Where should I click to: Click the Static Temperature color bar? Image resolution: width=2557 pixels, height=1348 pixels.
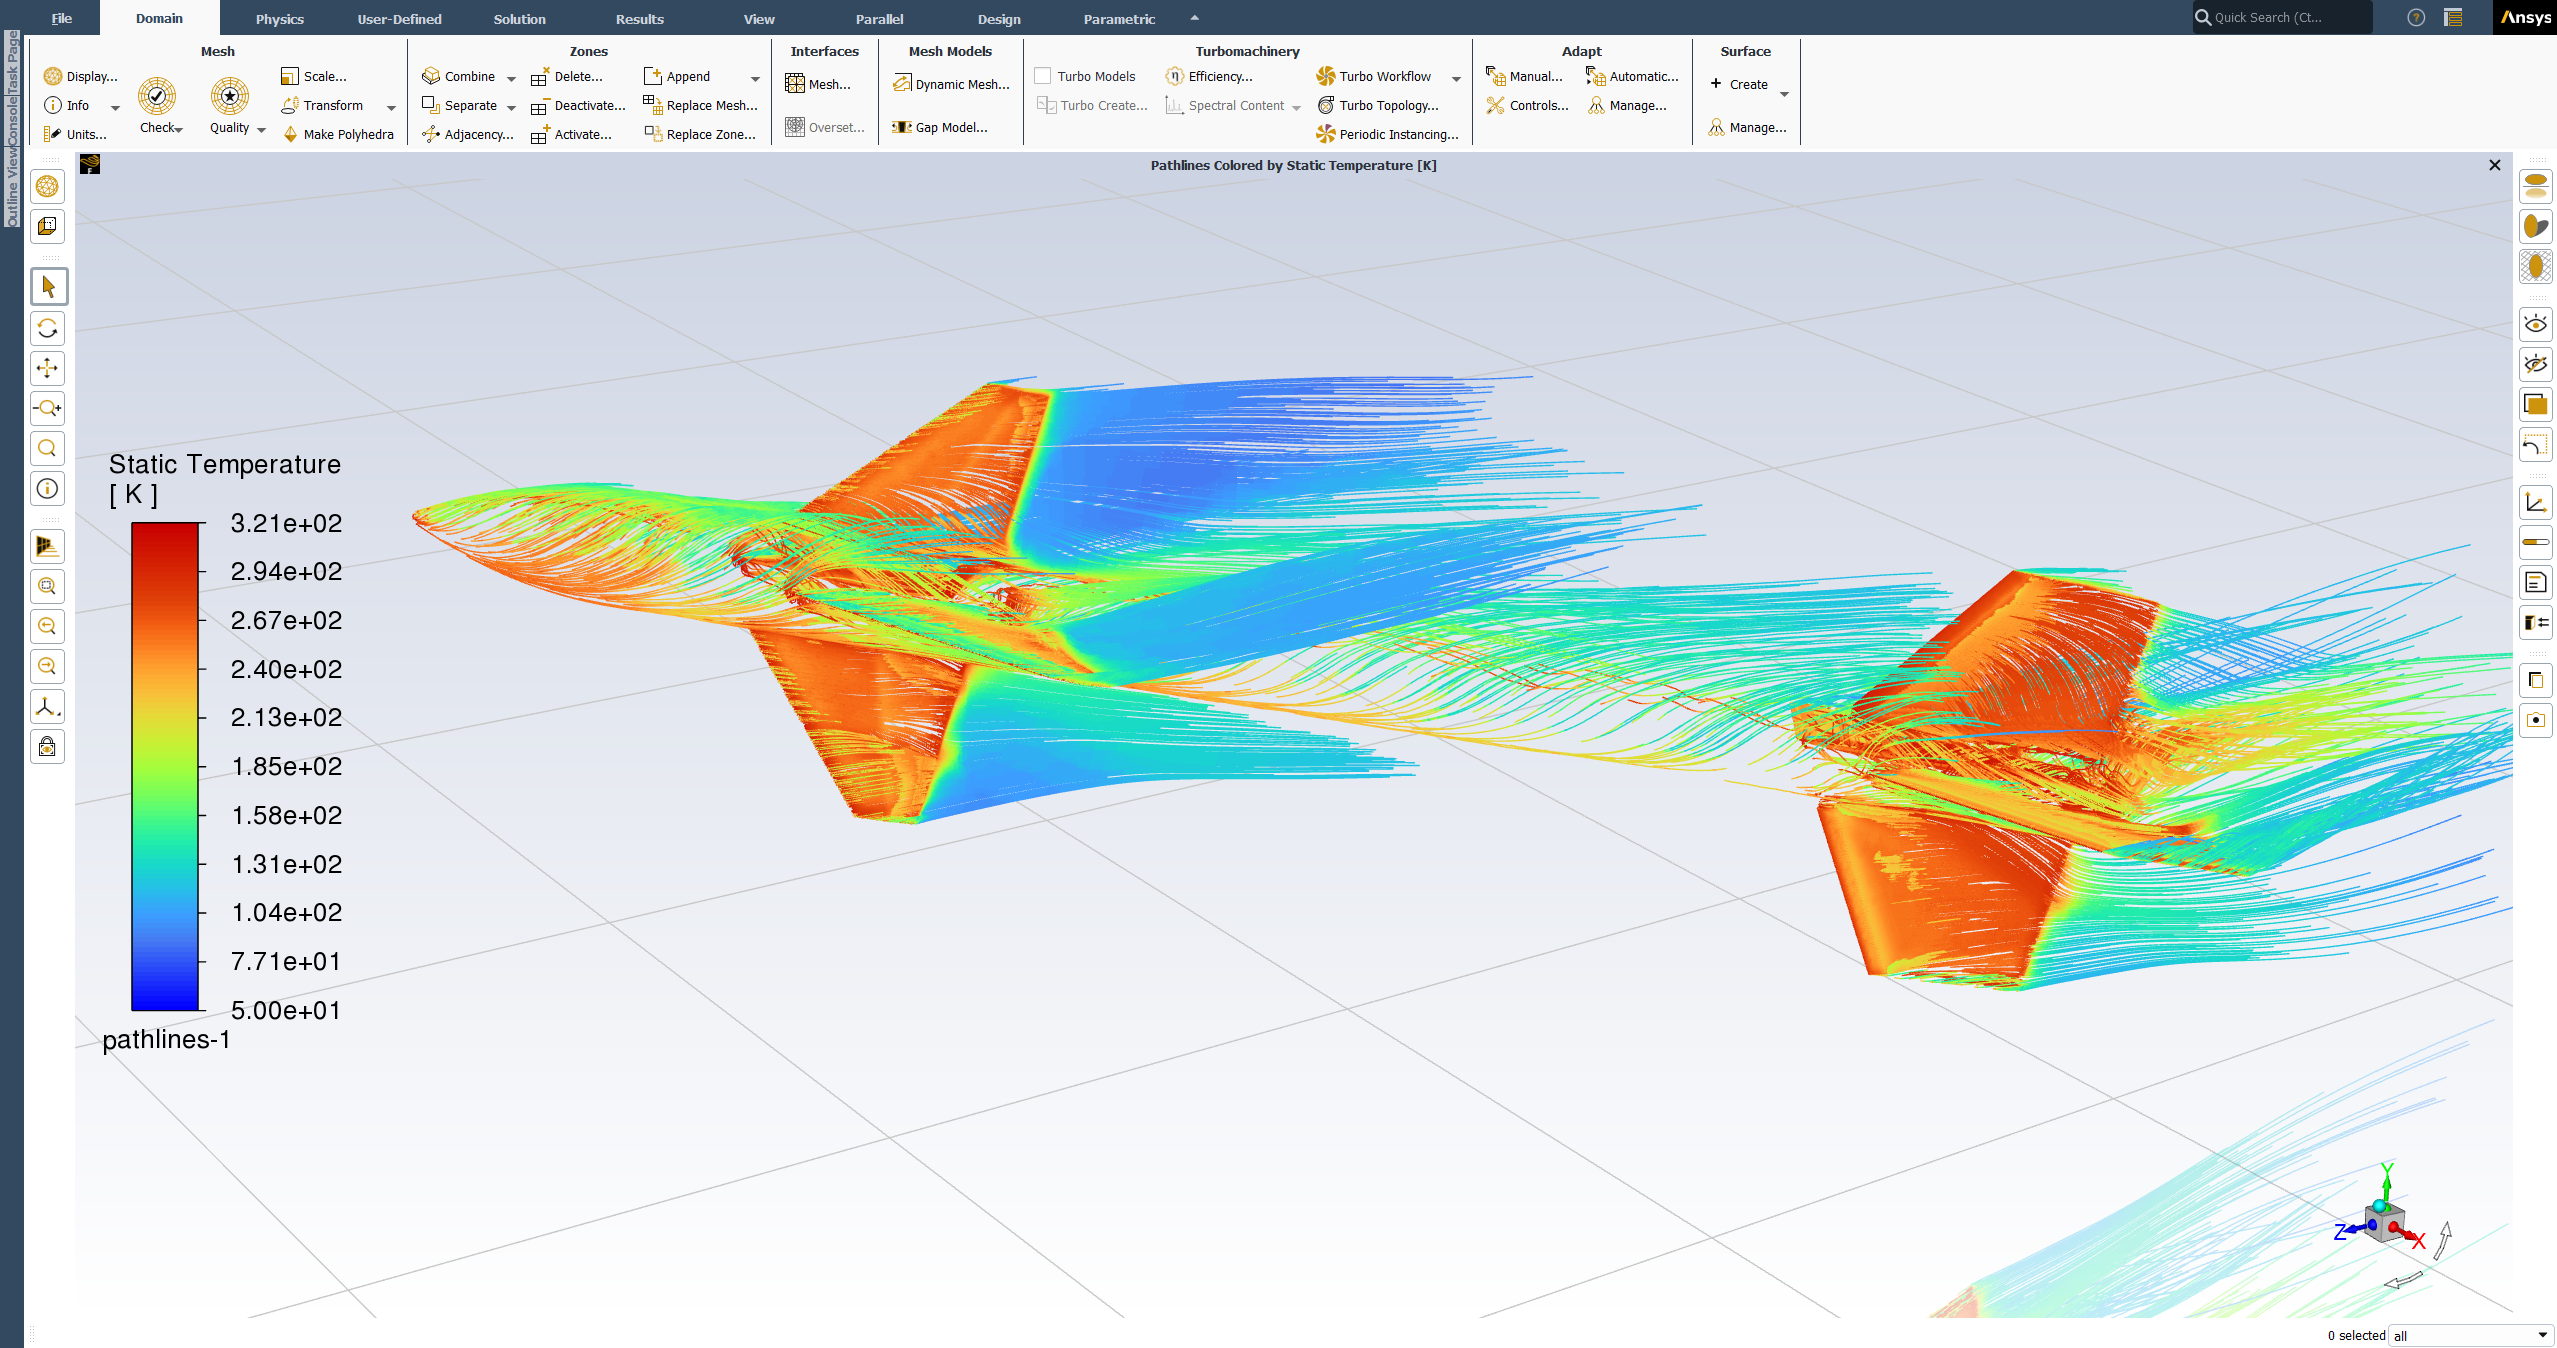click(165, 766)
